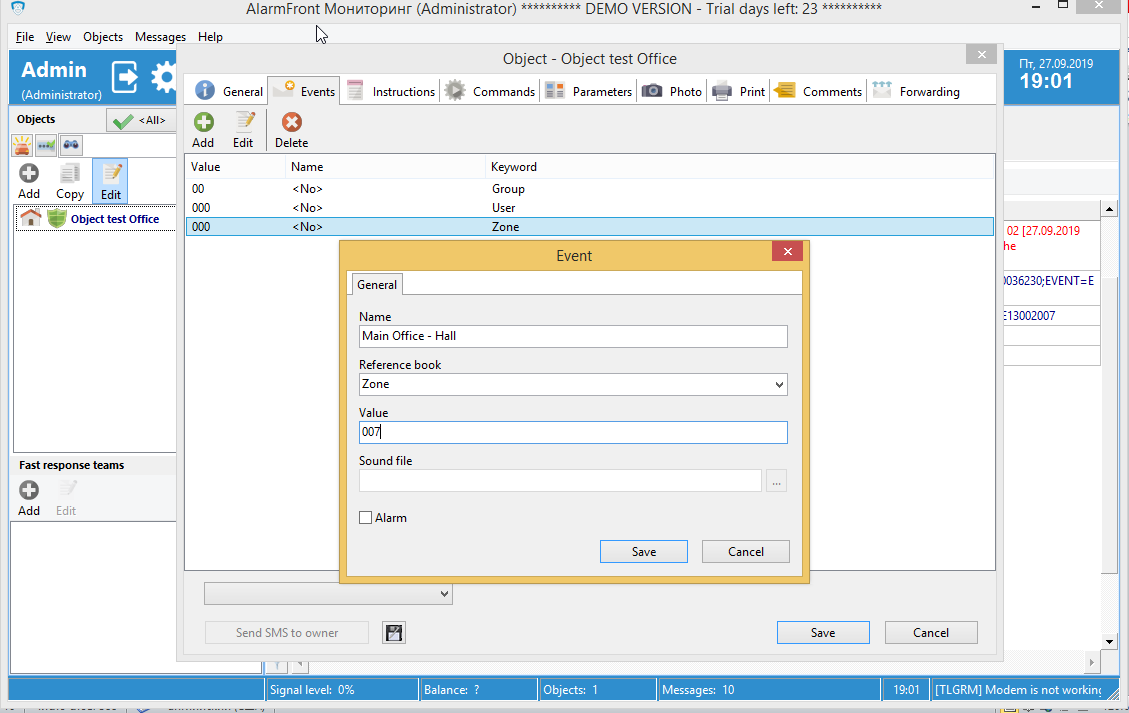
Task: Open the Print tab
Action: 739,91
